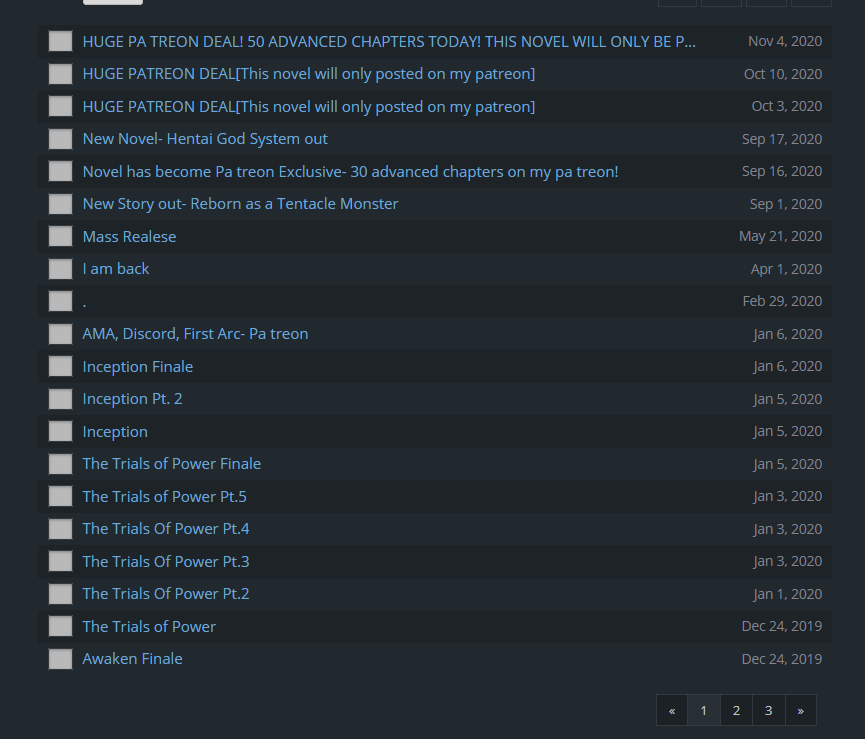The height and width of the screenshot is (739, 865).
Task: Click the icon next to Inception Pt. 2
Action: click(x=60, y=399)
